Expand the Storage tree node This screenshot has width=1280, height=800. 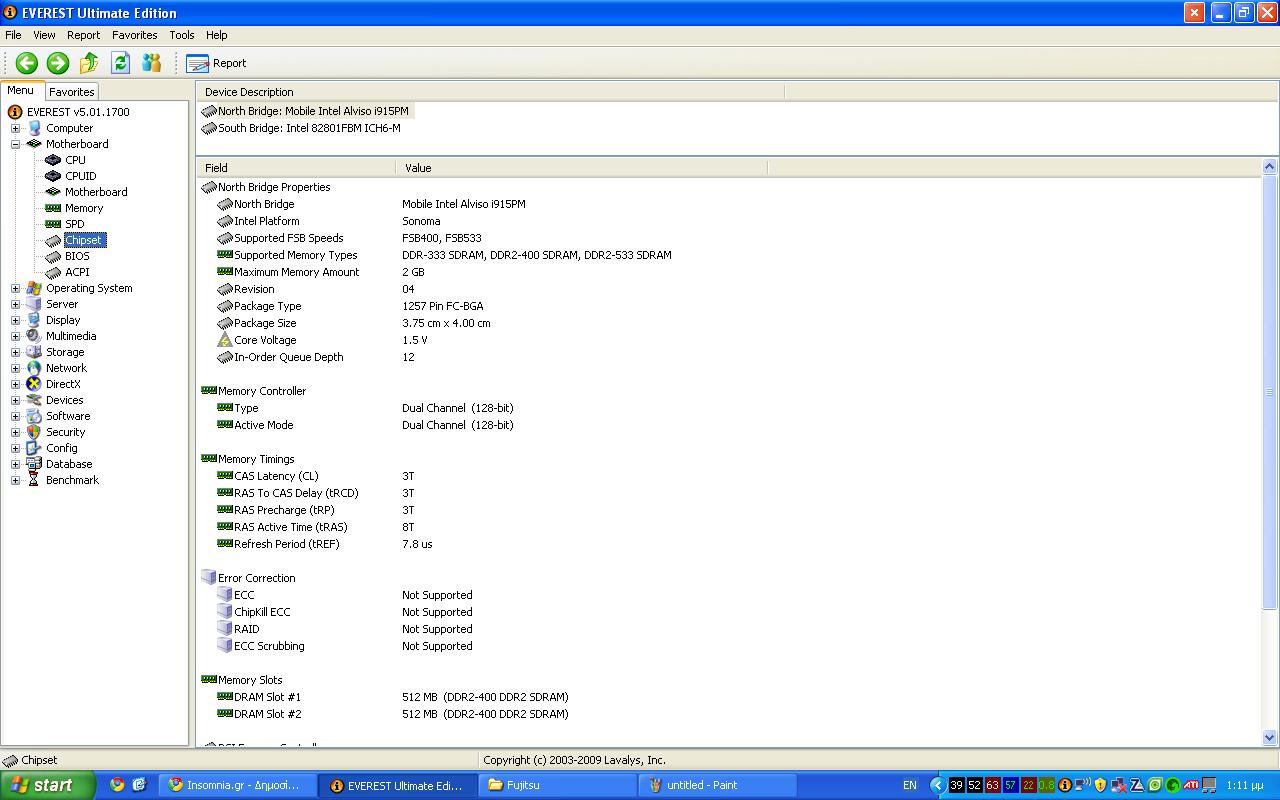(x=15, y=352)
